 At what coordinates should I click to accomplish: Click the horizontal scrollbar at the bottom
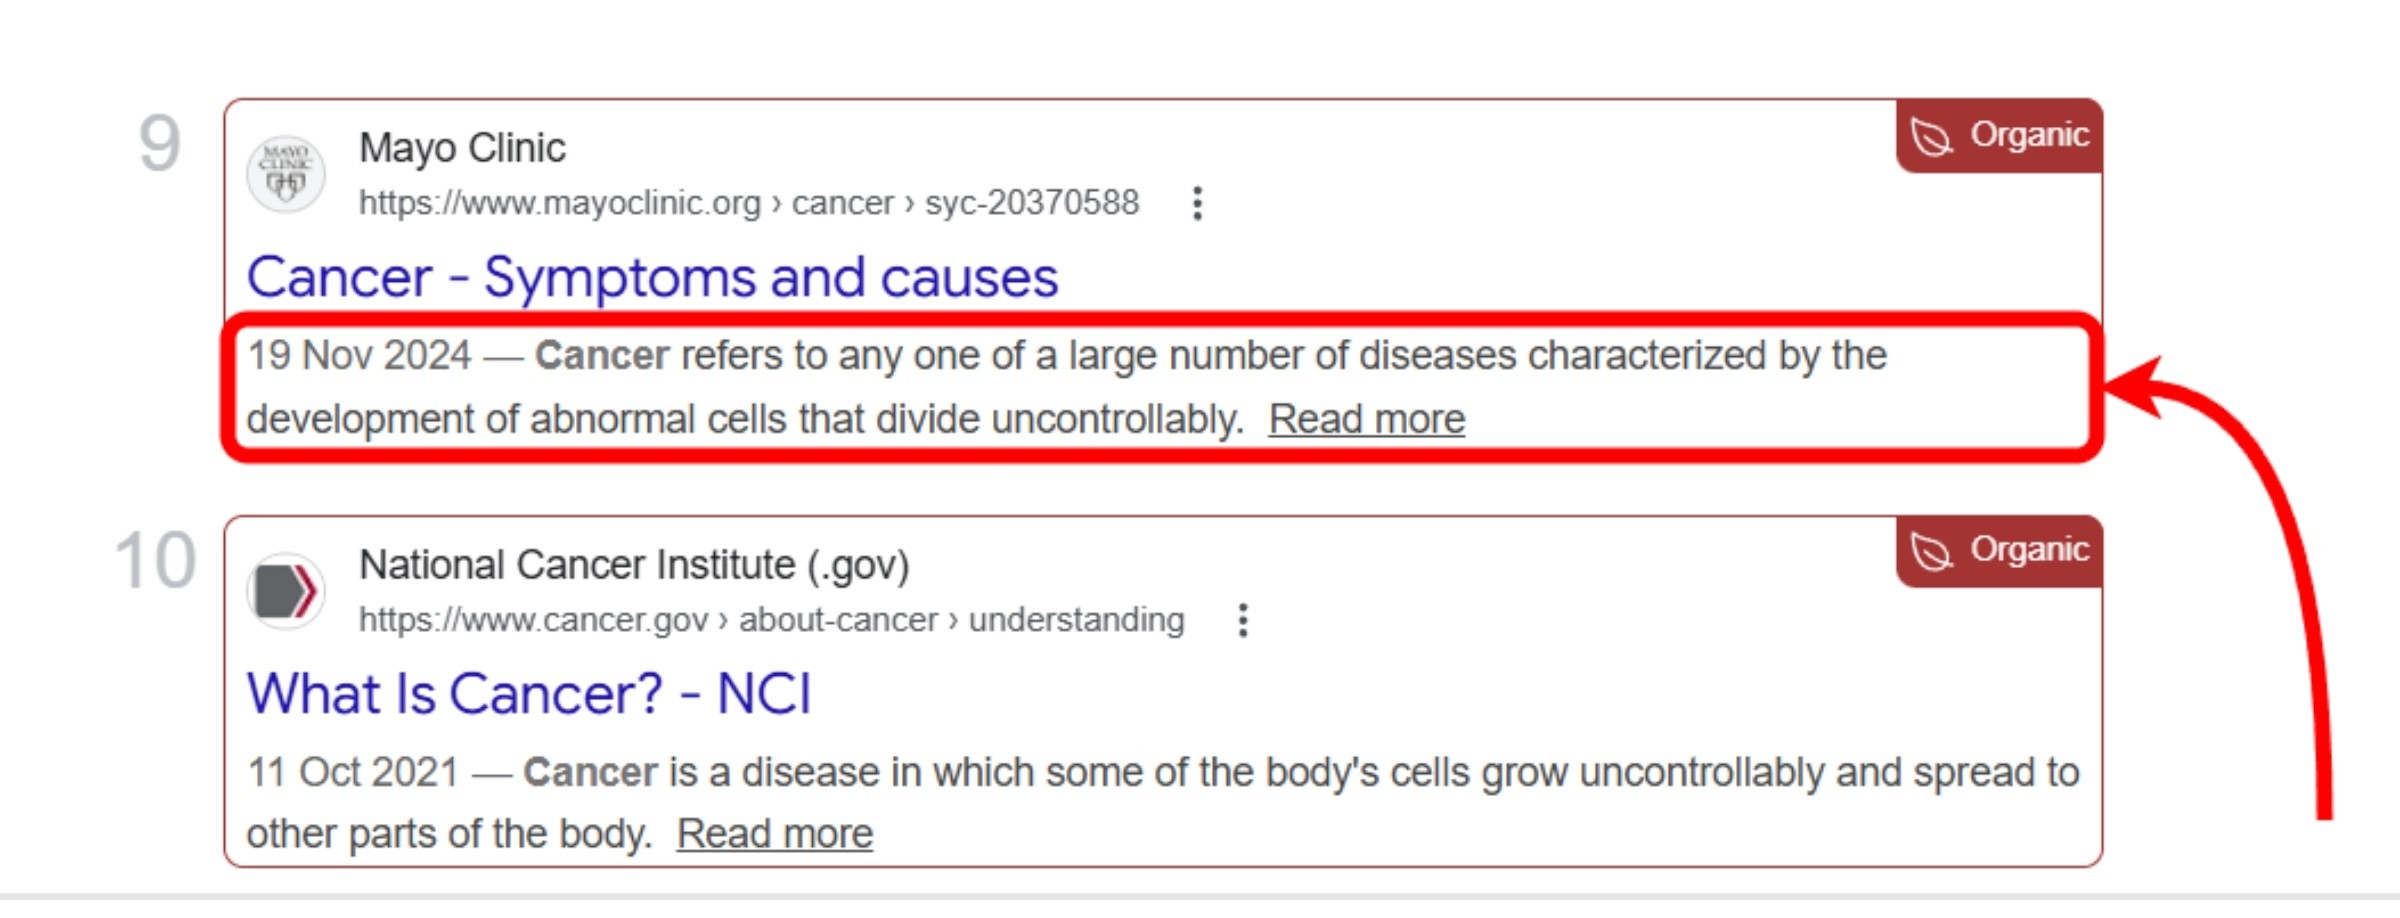point(1200,907)
